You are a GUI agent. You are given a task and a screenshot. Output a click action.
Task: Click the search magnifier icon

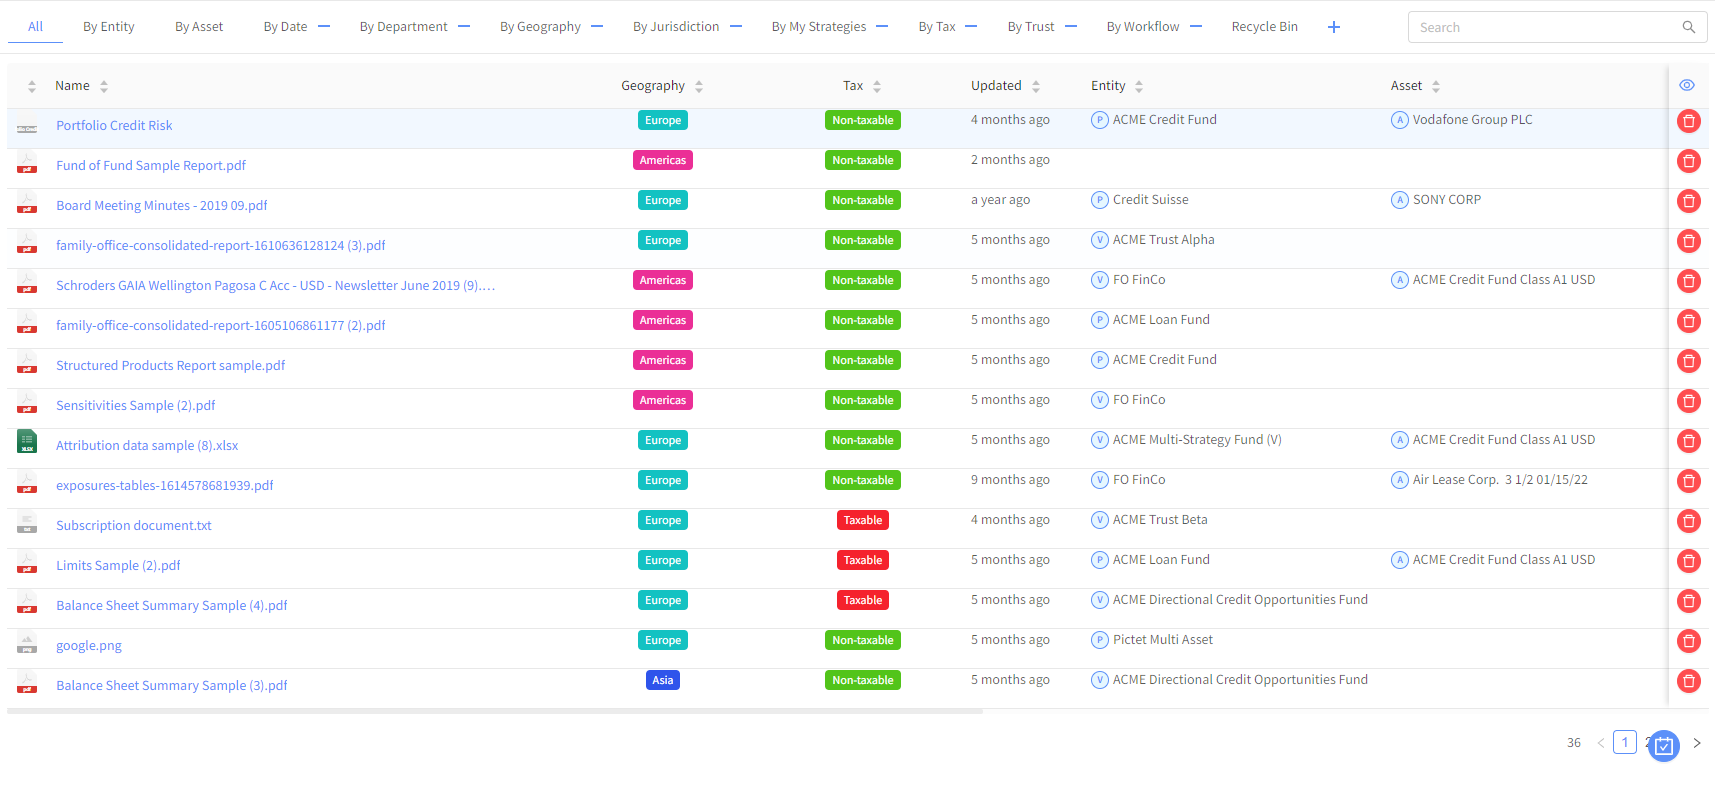[x=1688, y=27]
